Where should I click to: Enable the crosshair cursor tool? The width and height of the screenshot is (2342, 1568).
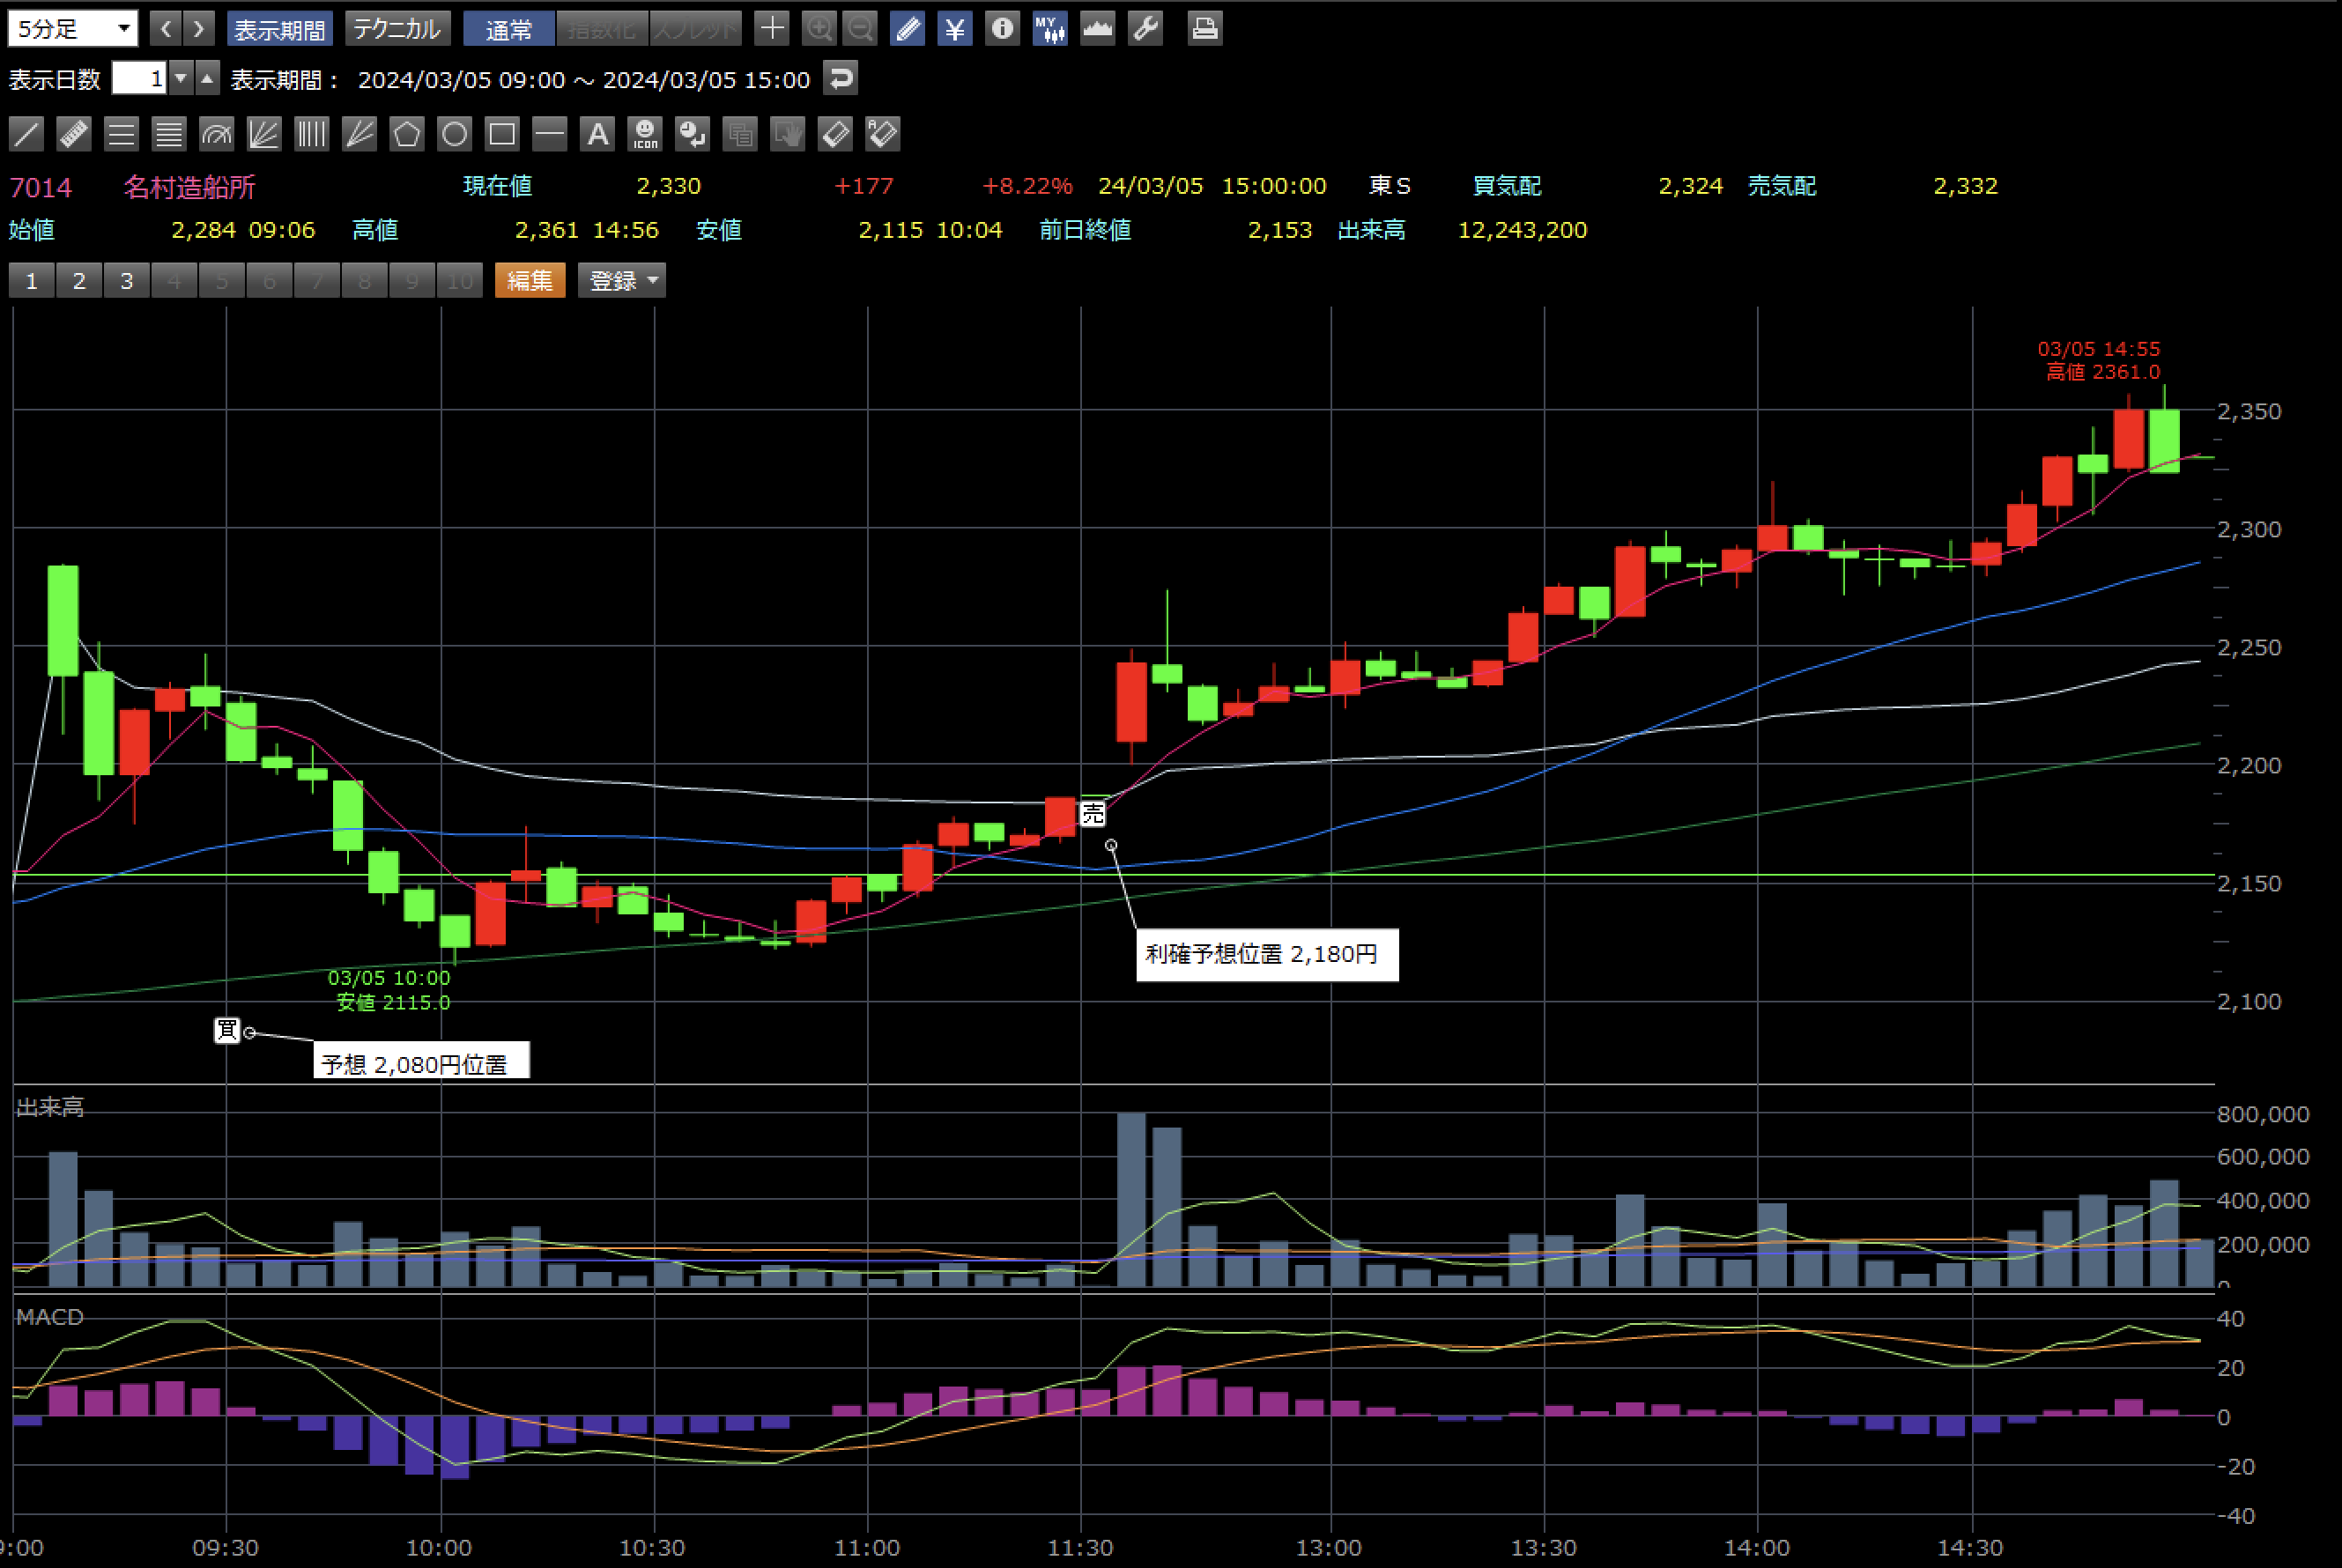[x=772, y=28]
